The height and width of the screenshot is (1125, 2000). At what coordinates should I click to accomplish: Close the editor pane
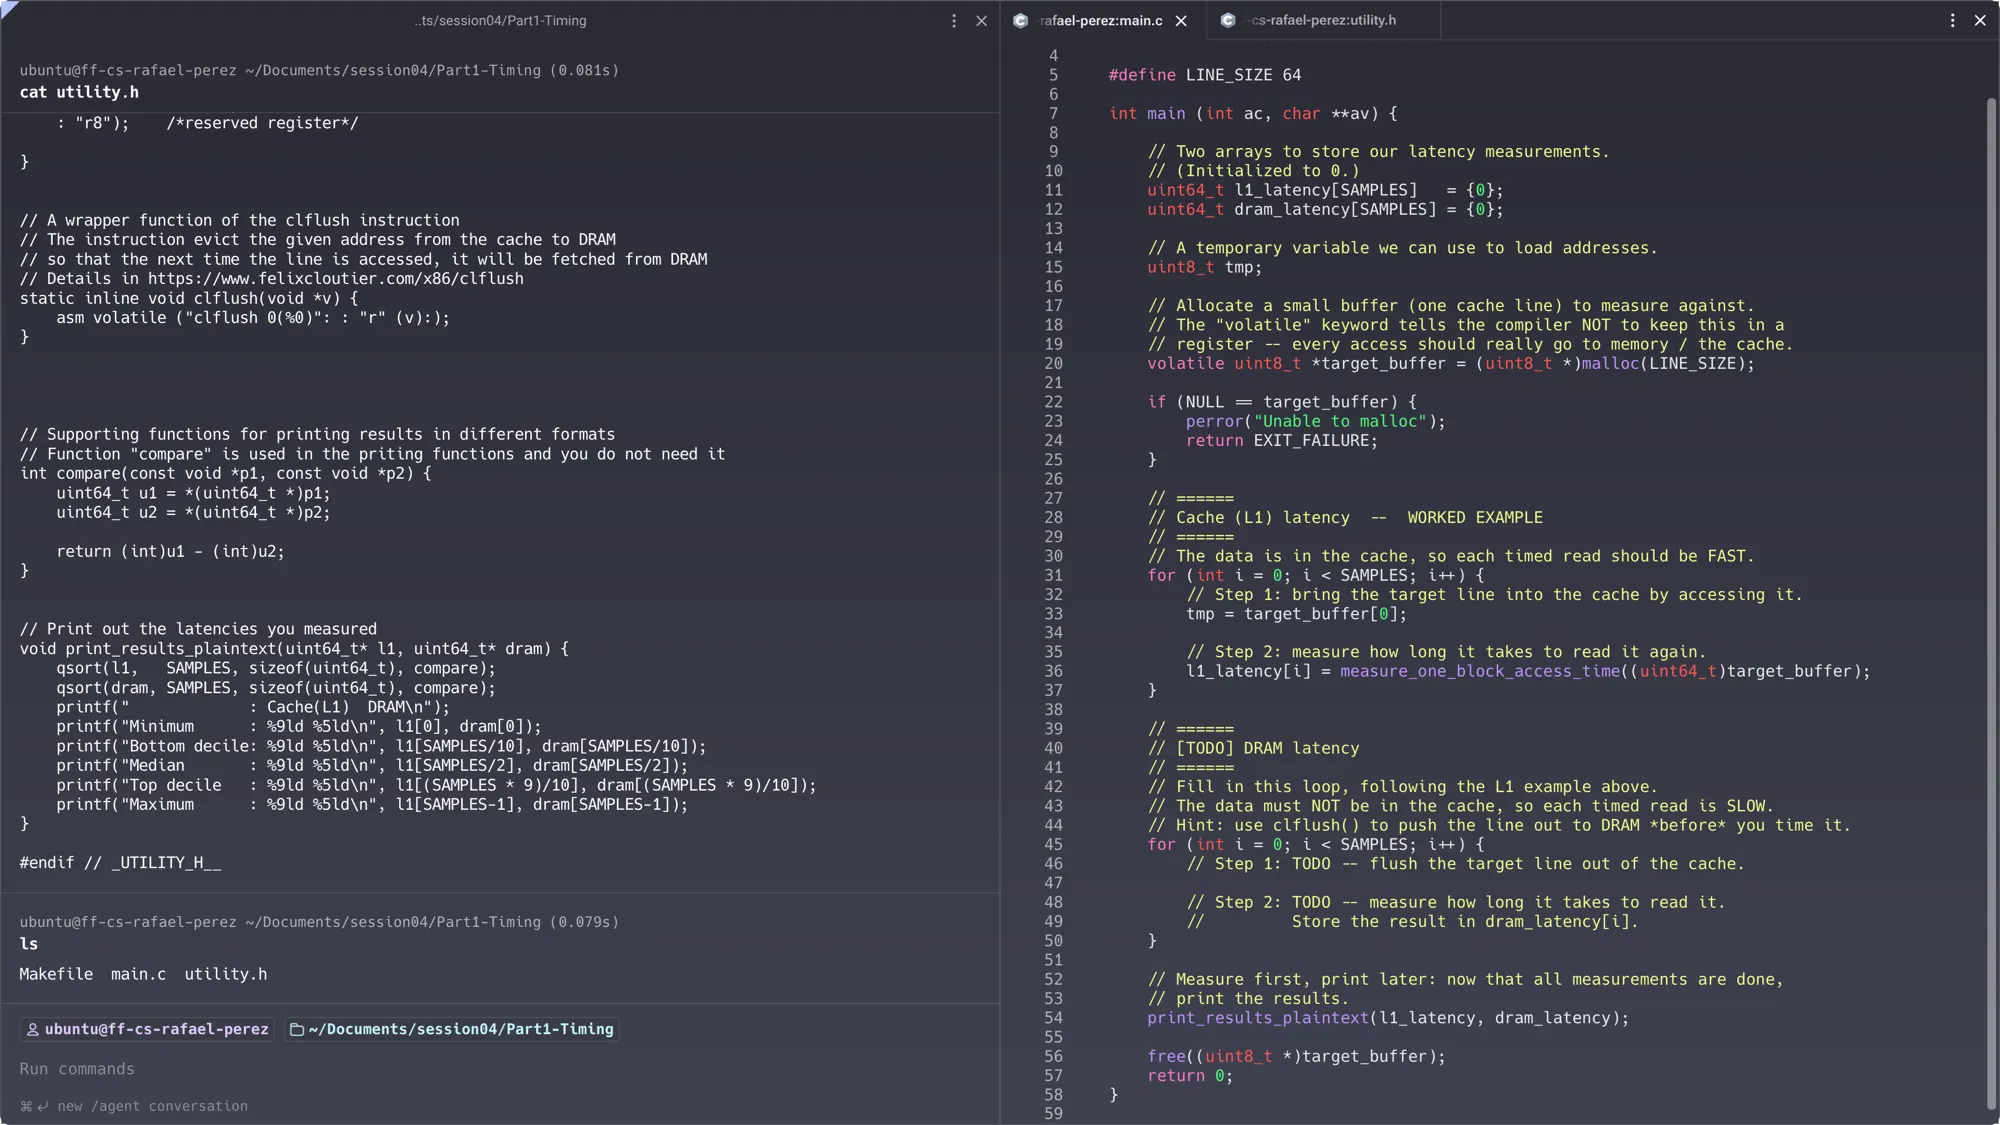click(x=1980, y=20)
